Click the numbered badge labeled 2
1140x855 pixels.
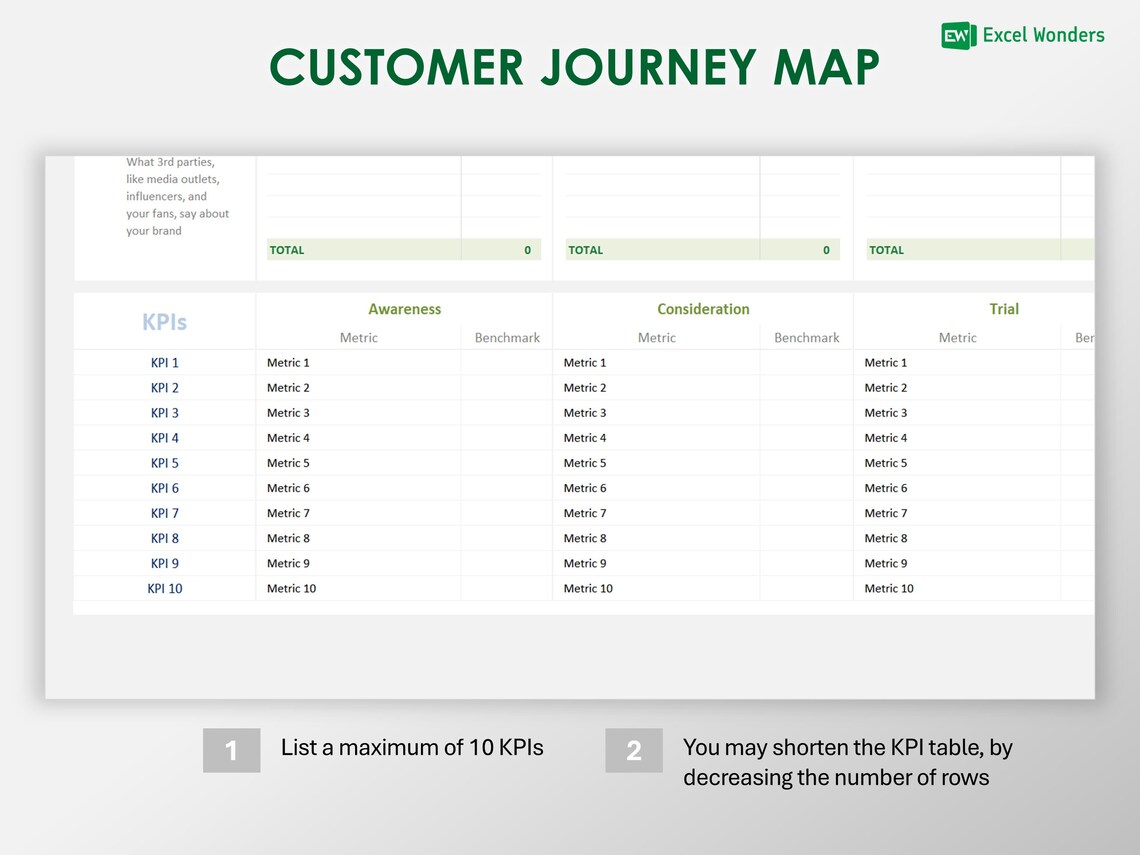click(634, 748)
